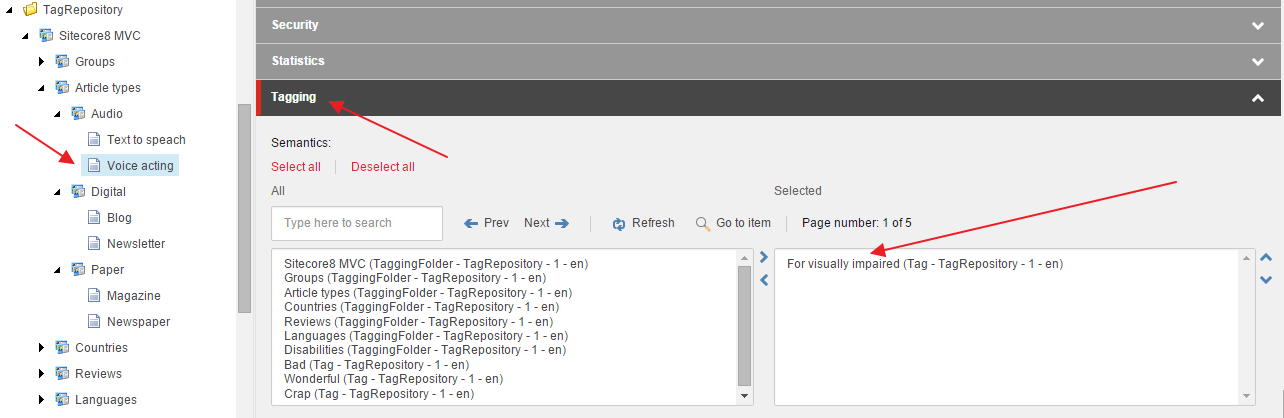
Task: Click the Go to item magnifier icon
Action: (x=703, y=224)
